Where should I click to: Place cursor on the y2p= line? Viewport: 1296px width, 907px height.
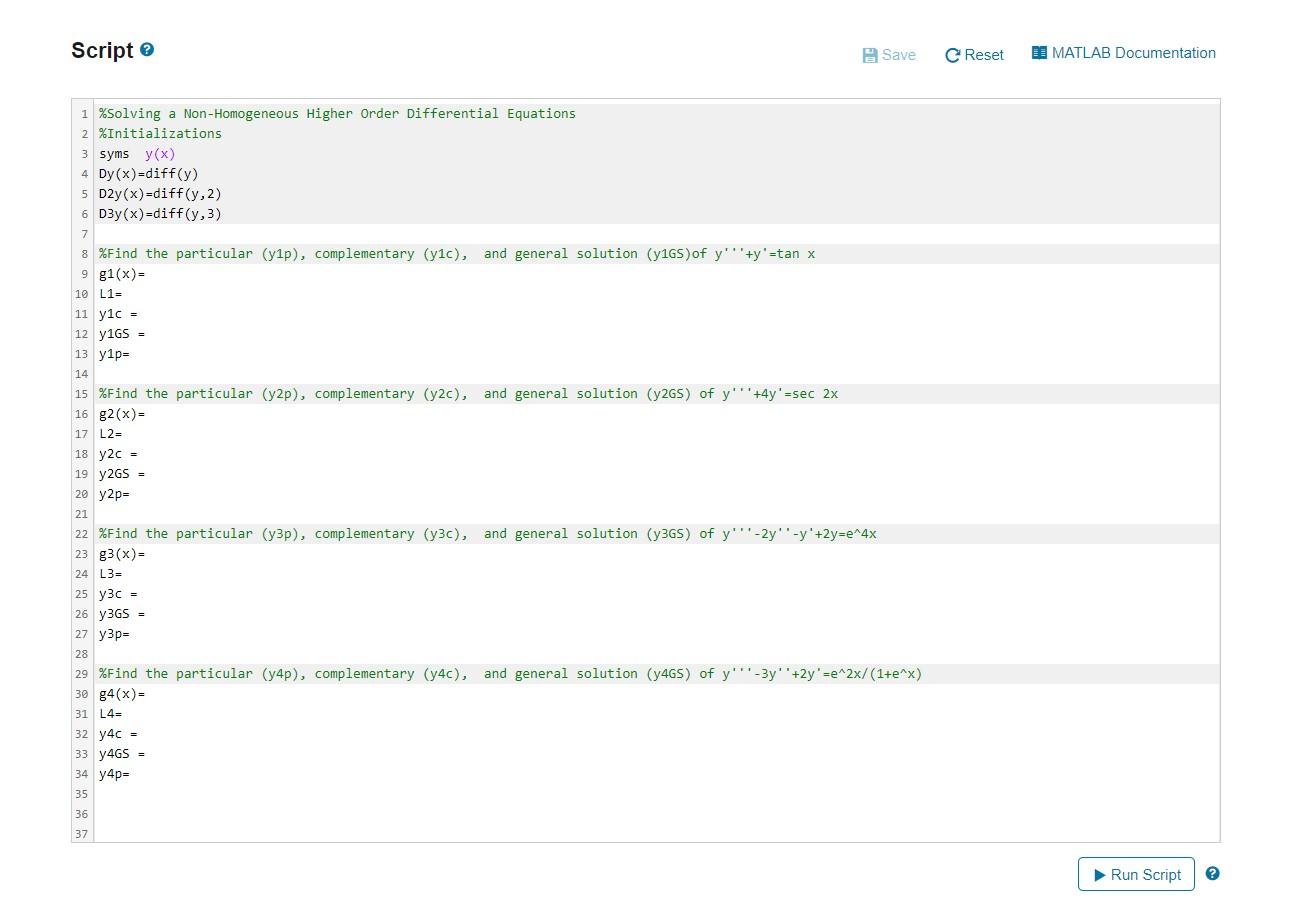(x=657, y=494)
